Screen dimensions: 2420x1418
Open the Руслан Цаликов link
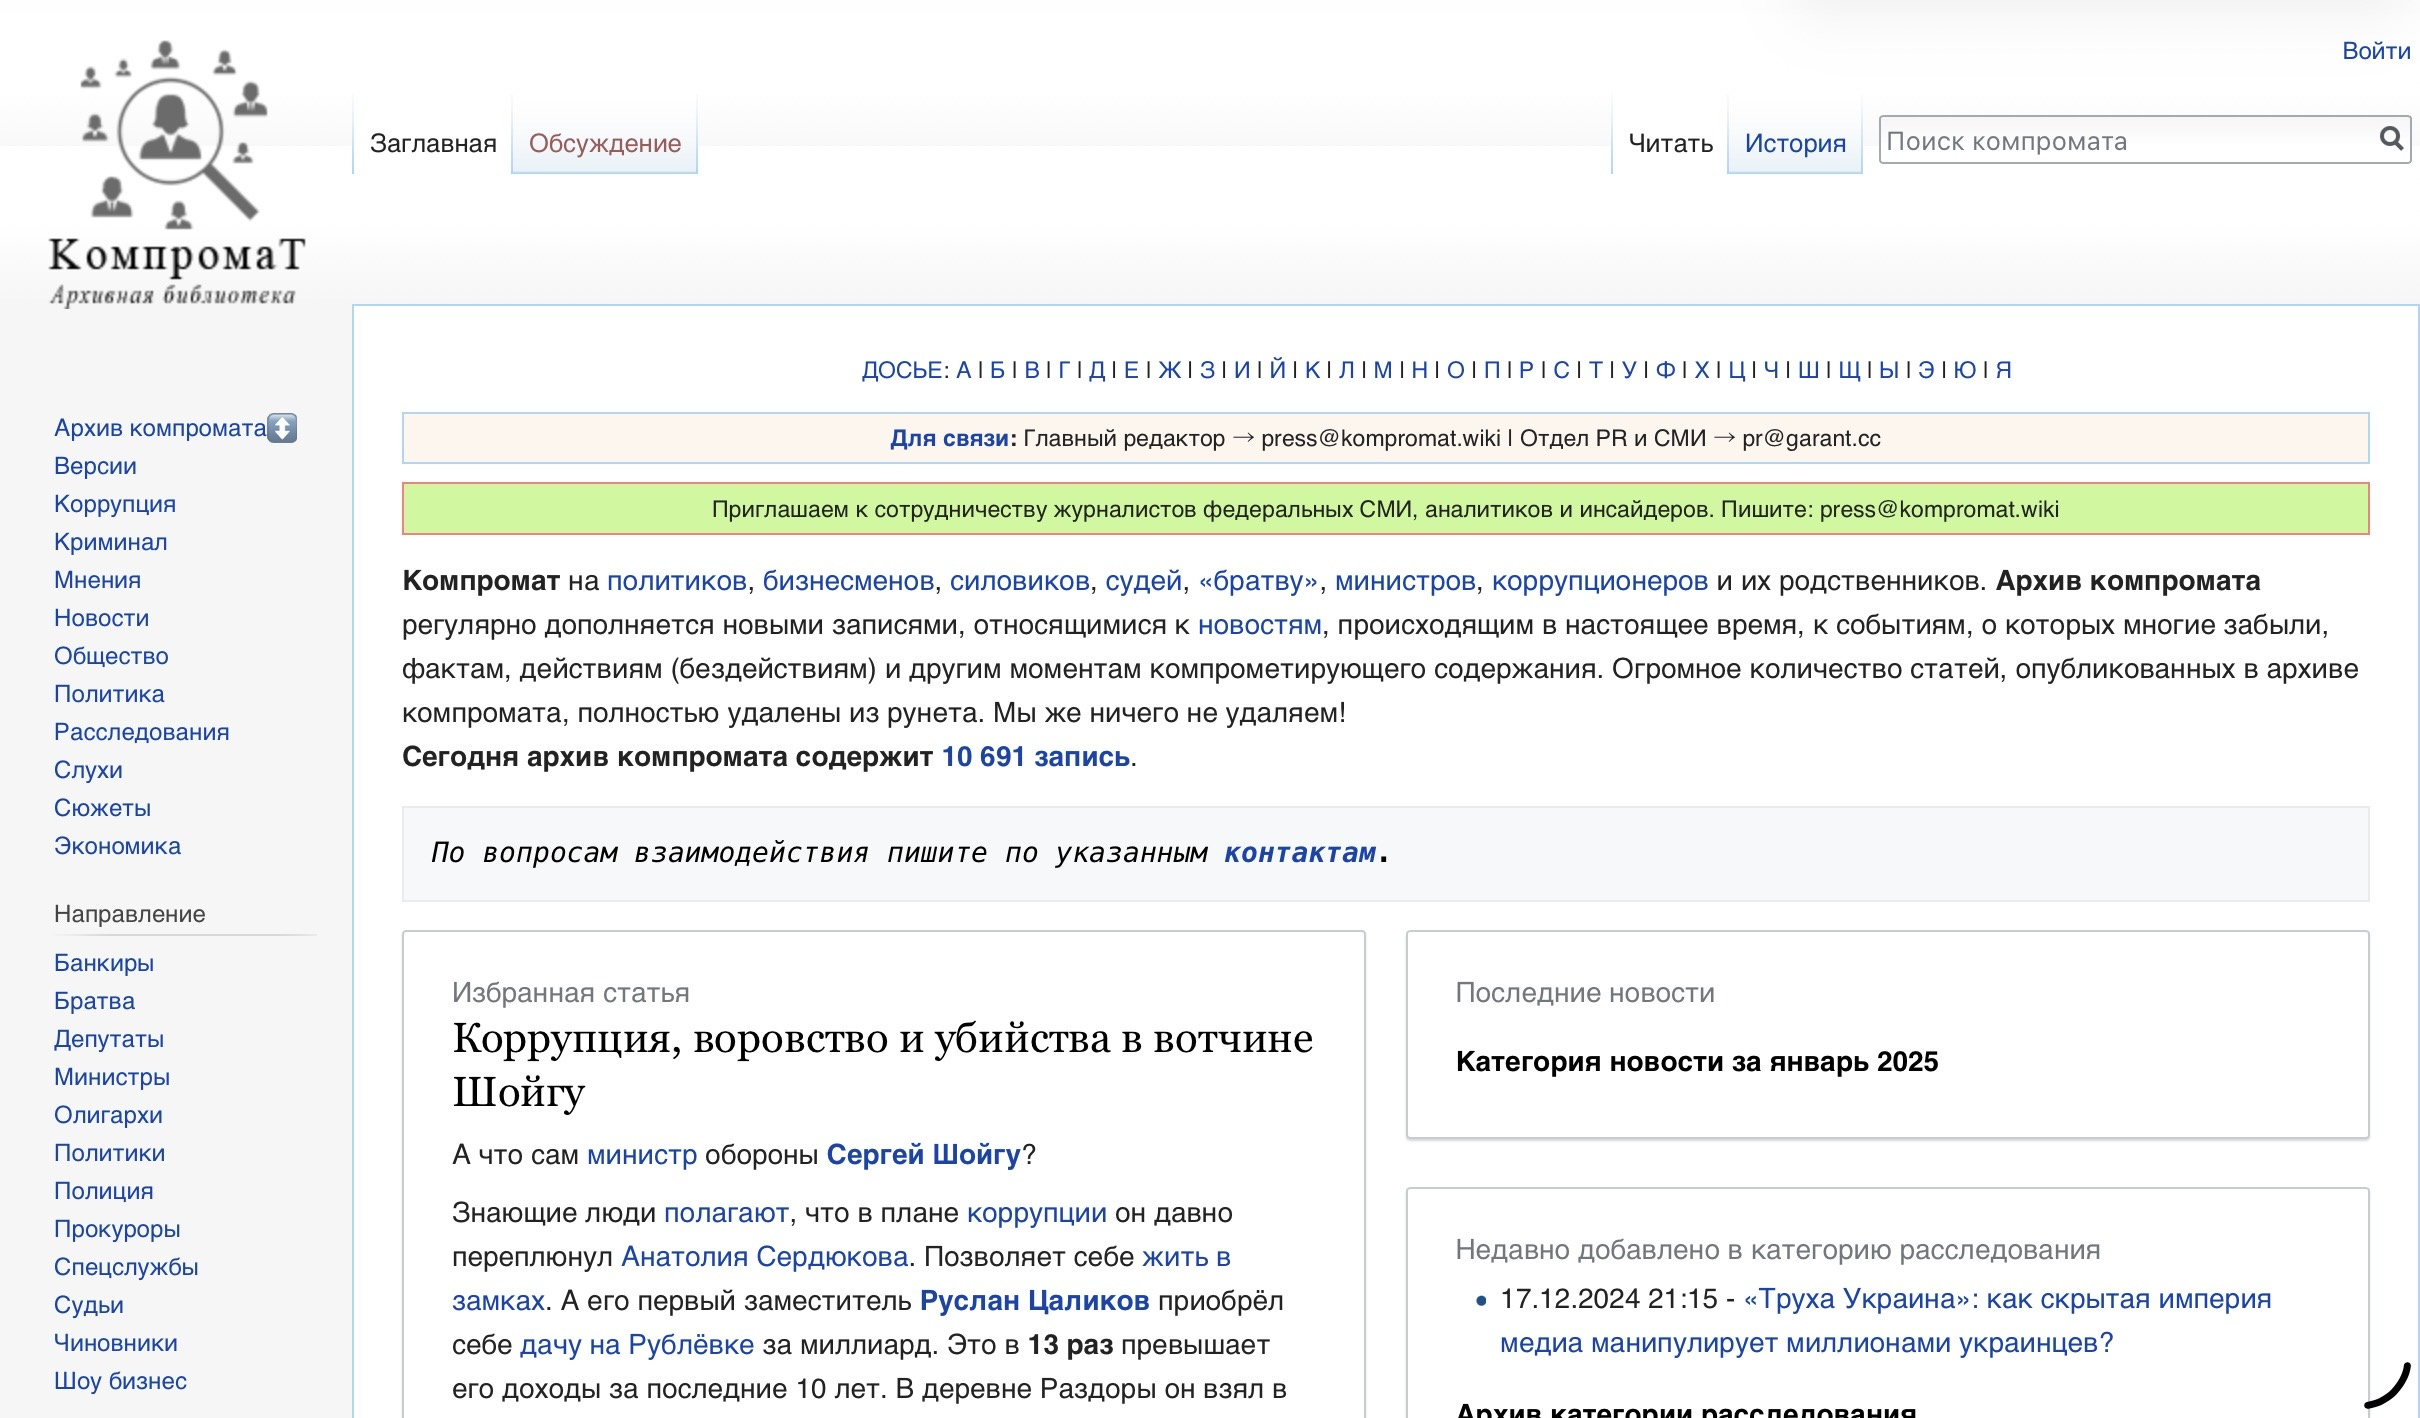[x=1034, y=1301]
